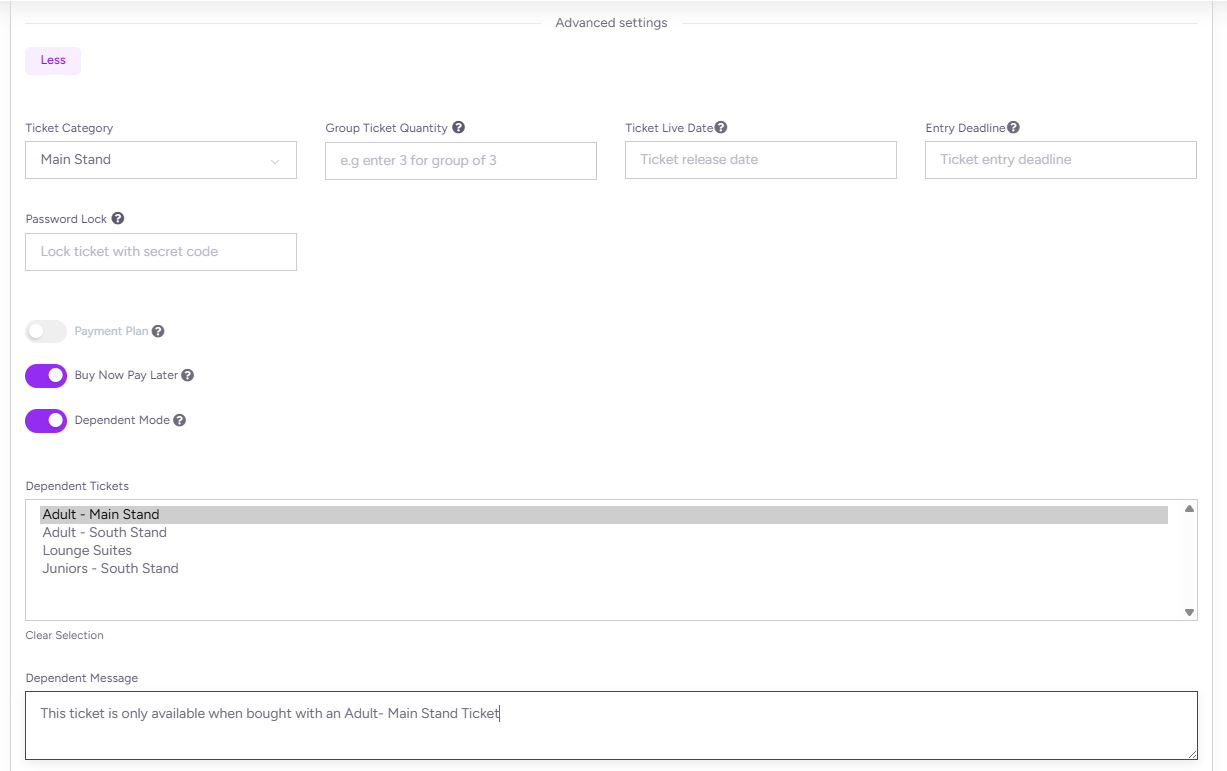Click help icon beside Ticket Live Date
Screen dimensions: 1227x771
(721, 128)
